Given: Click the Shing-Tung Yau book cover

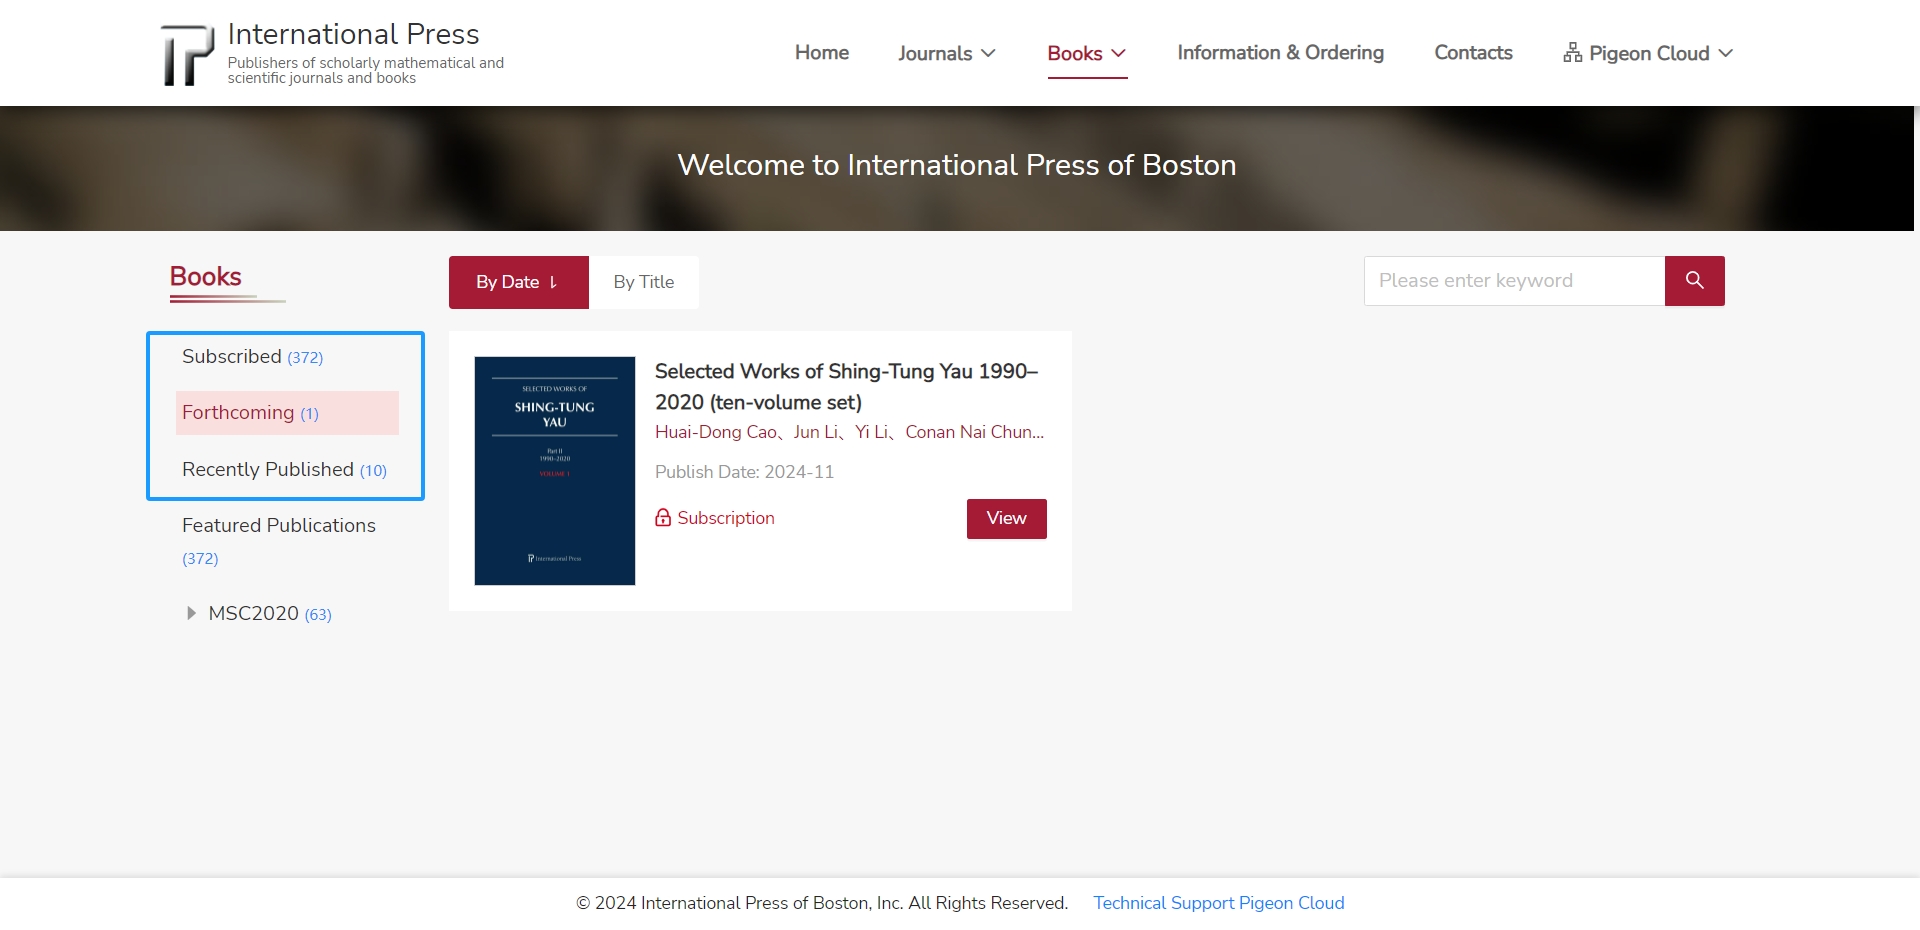Looking at the screenshot, I should coord(555,471).
